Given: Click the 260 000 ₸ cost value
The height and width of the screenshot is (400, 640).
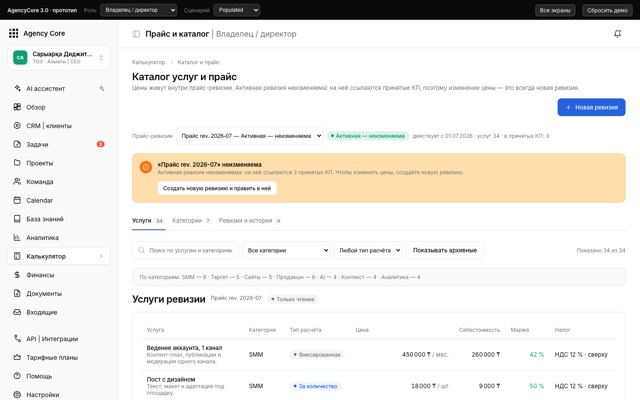Looking at the screenshot, I should point(486,355).
